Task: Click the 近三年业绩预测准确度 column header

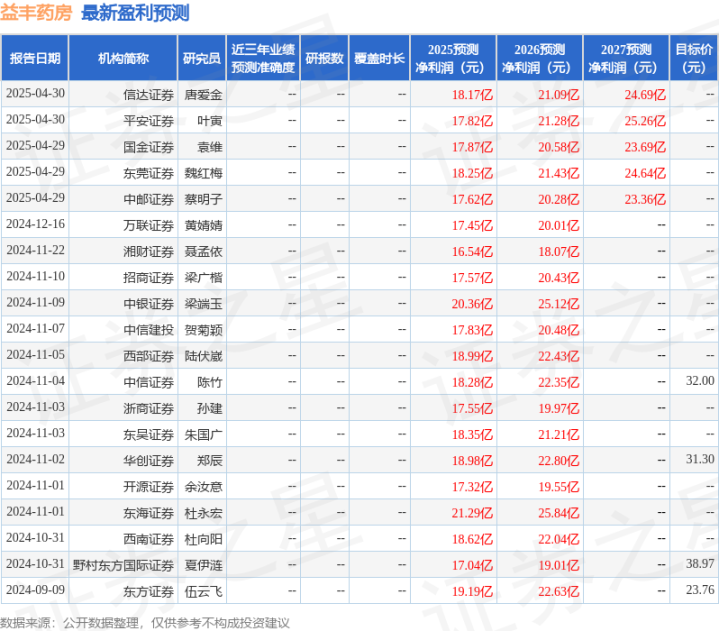Action: [263, 58]
